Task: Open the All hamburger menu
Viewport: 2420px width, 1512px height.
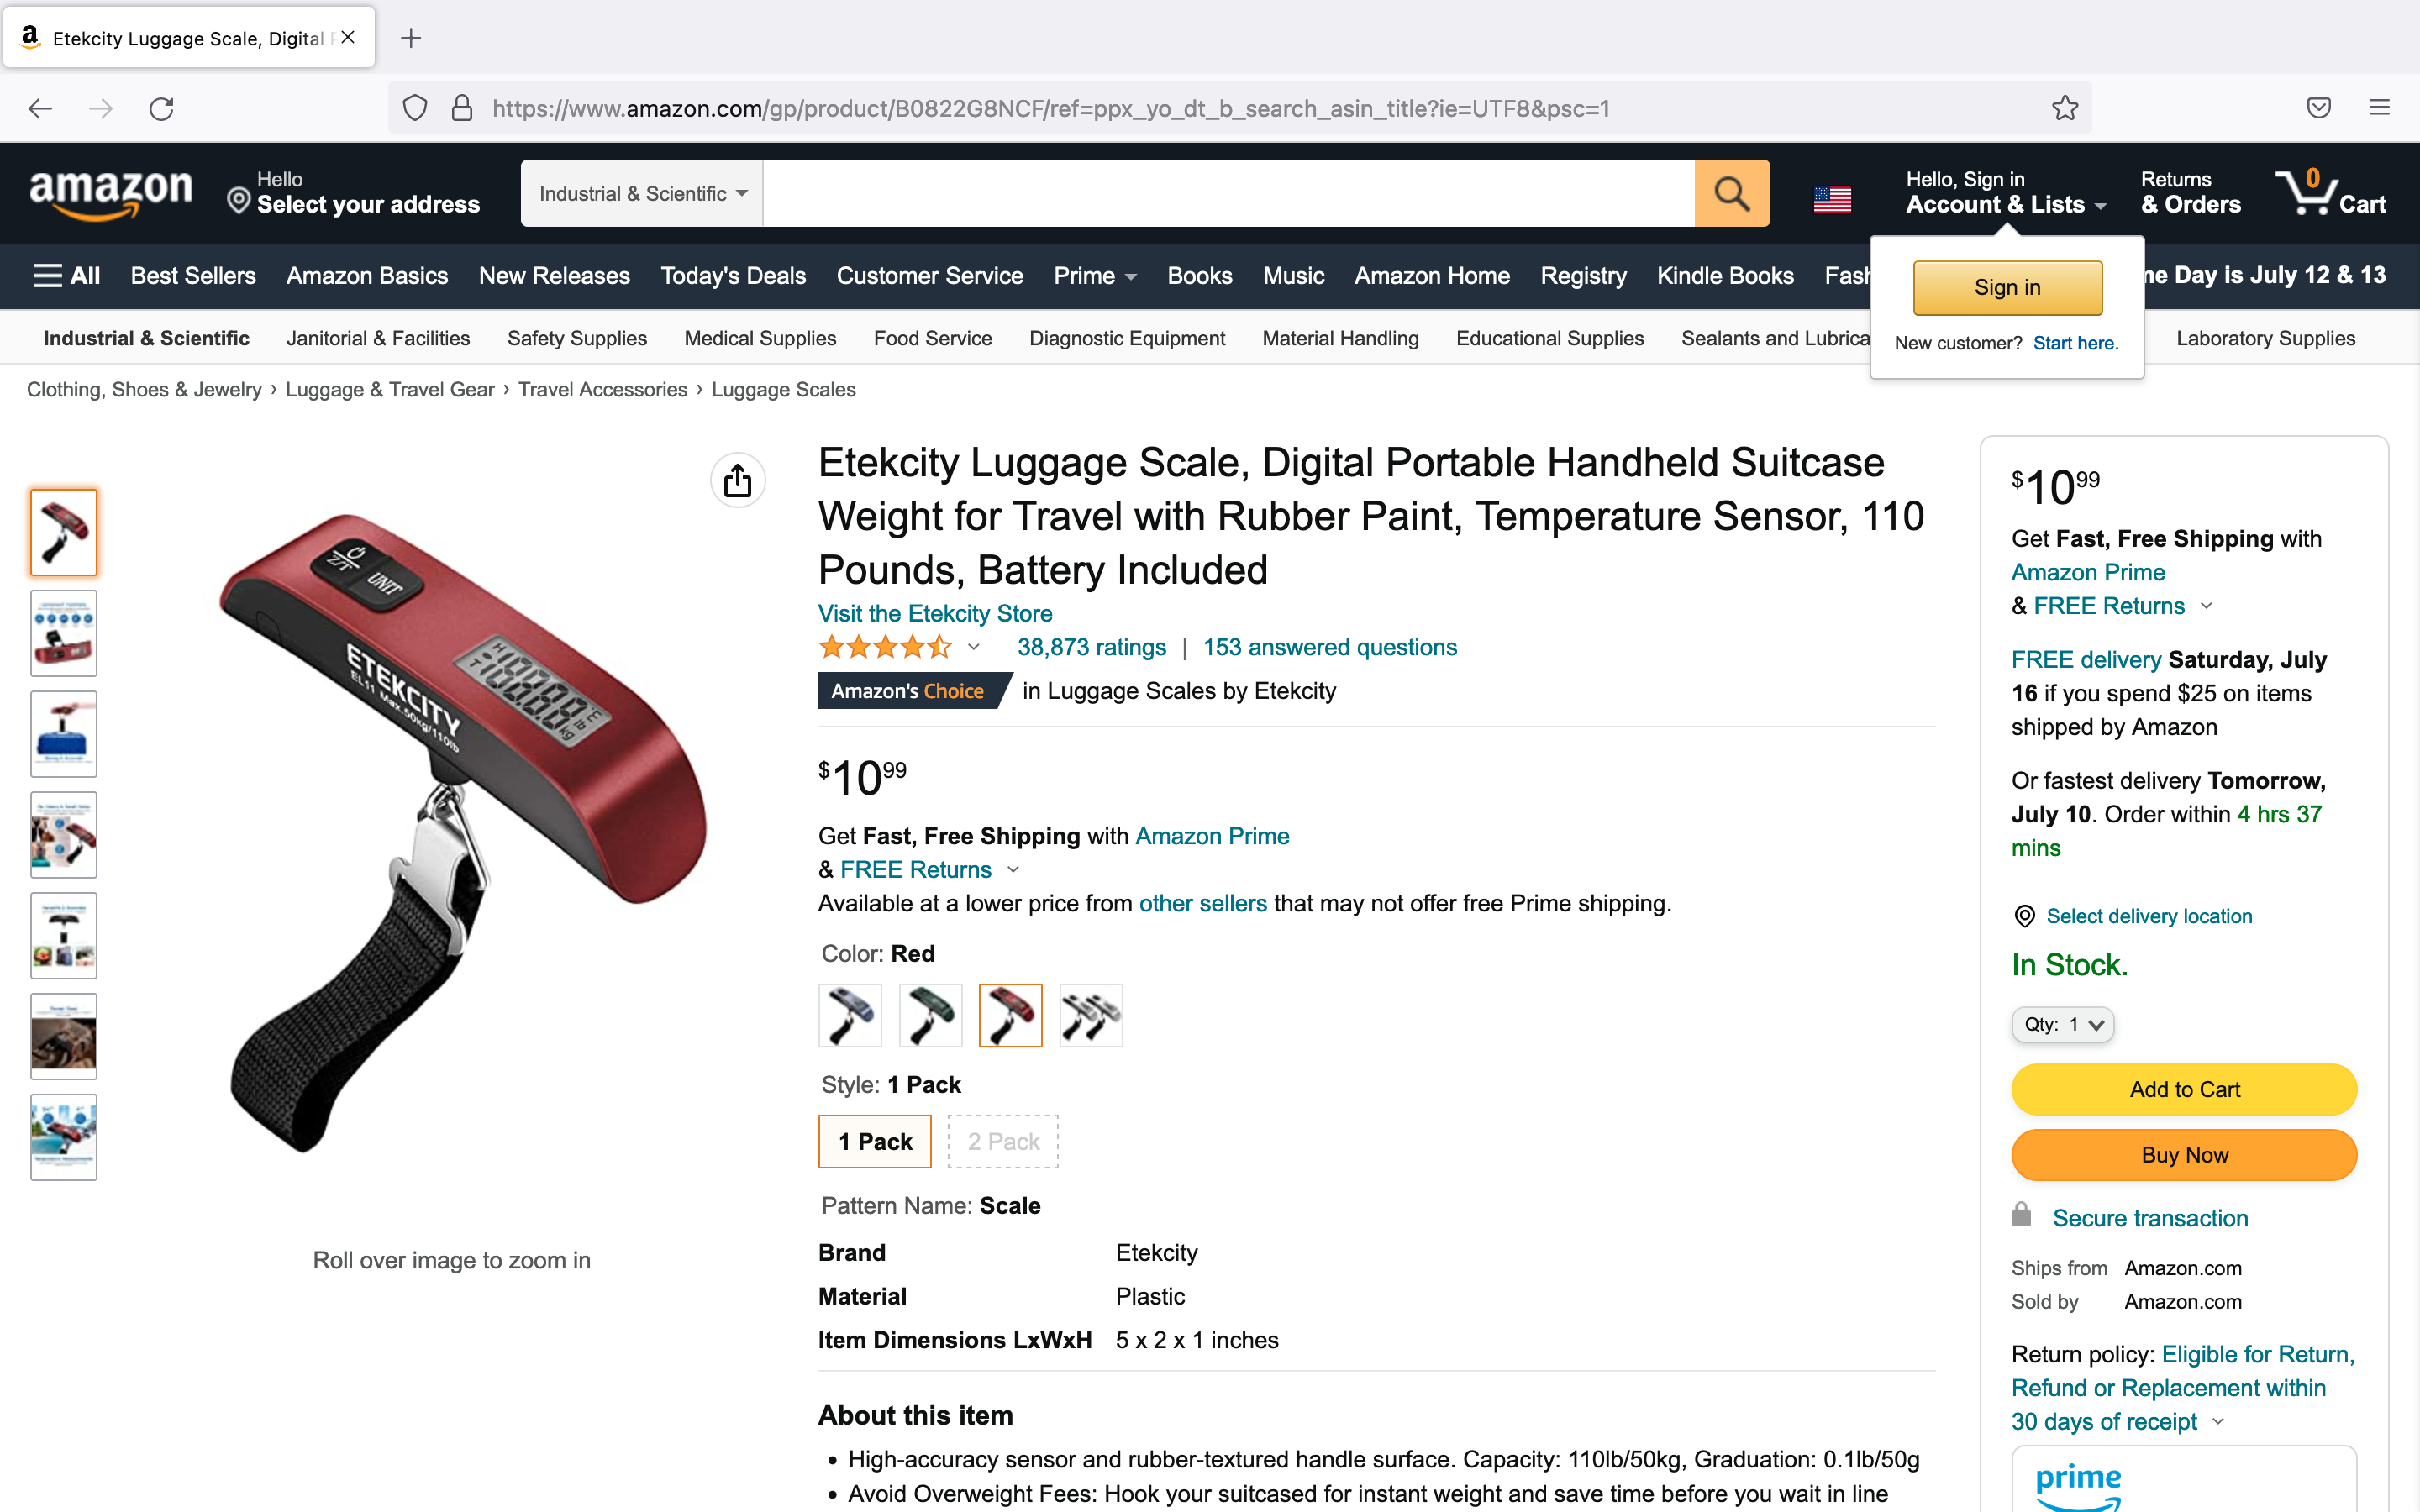Action: [x=66, y=276]
